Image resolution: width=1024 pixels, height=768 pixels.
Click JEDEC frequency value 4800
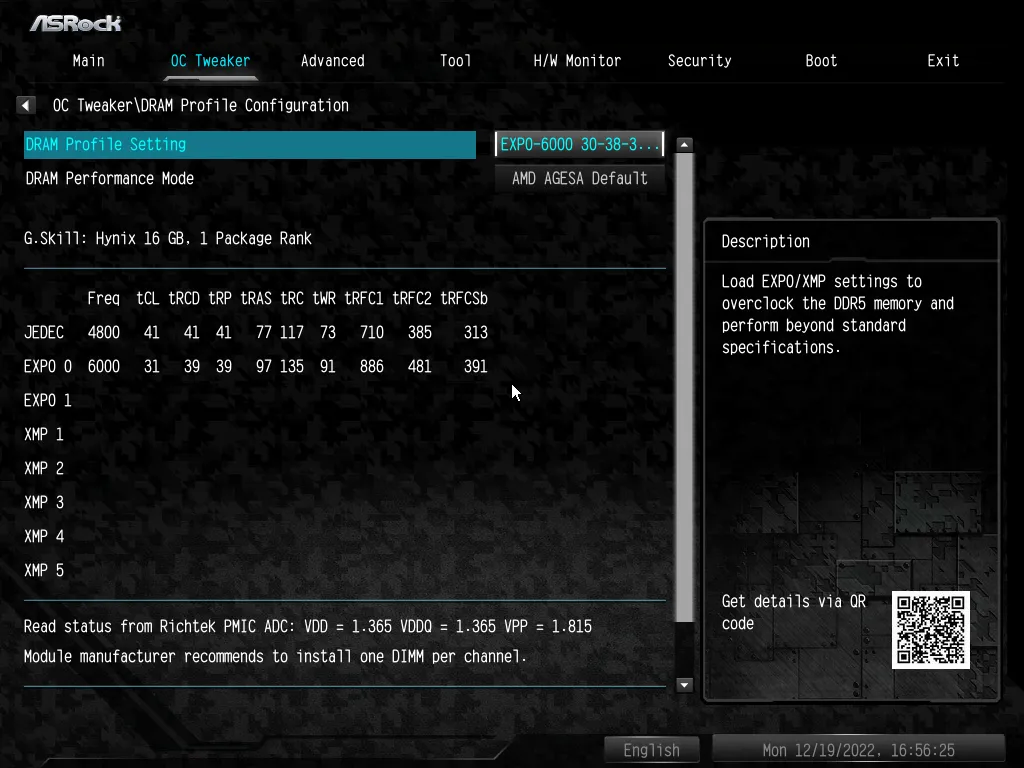[104, 332]
